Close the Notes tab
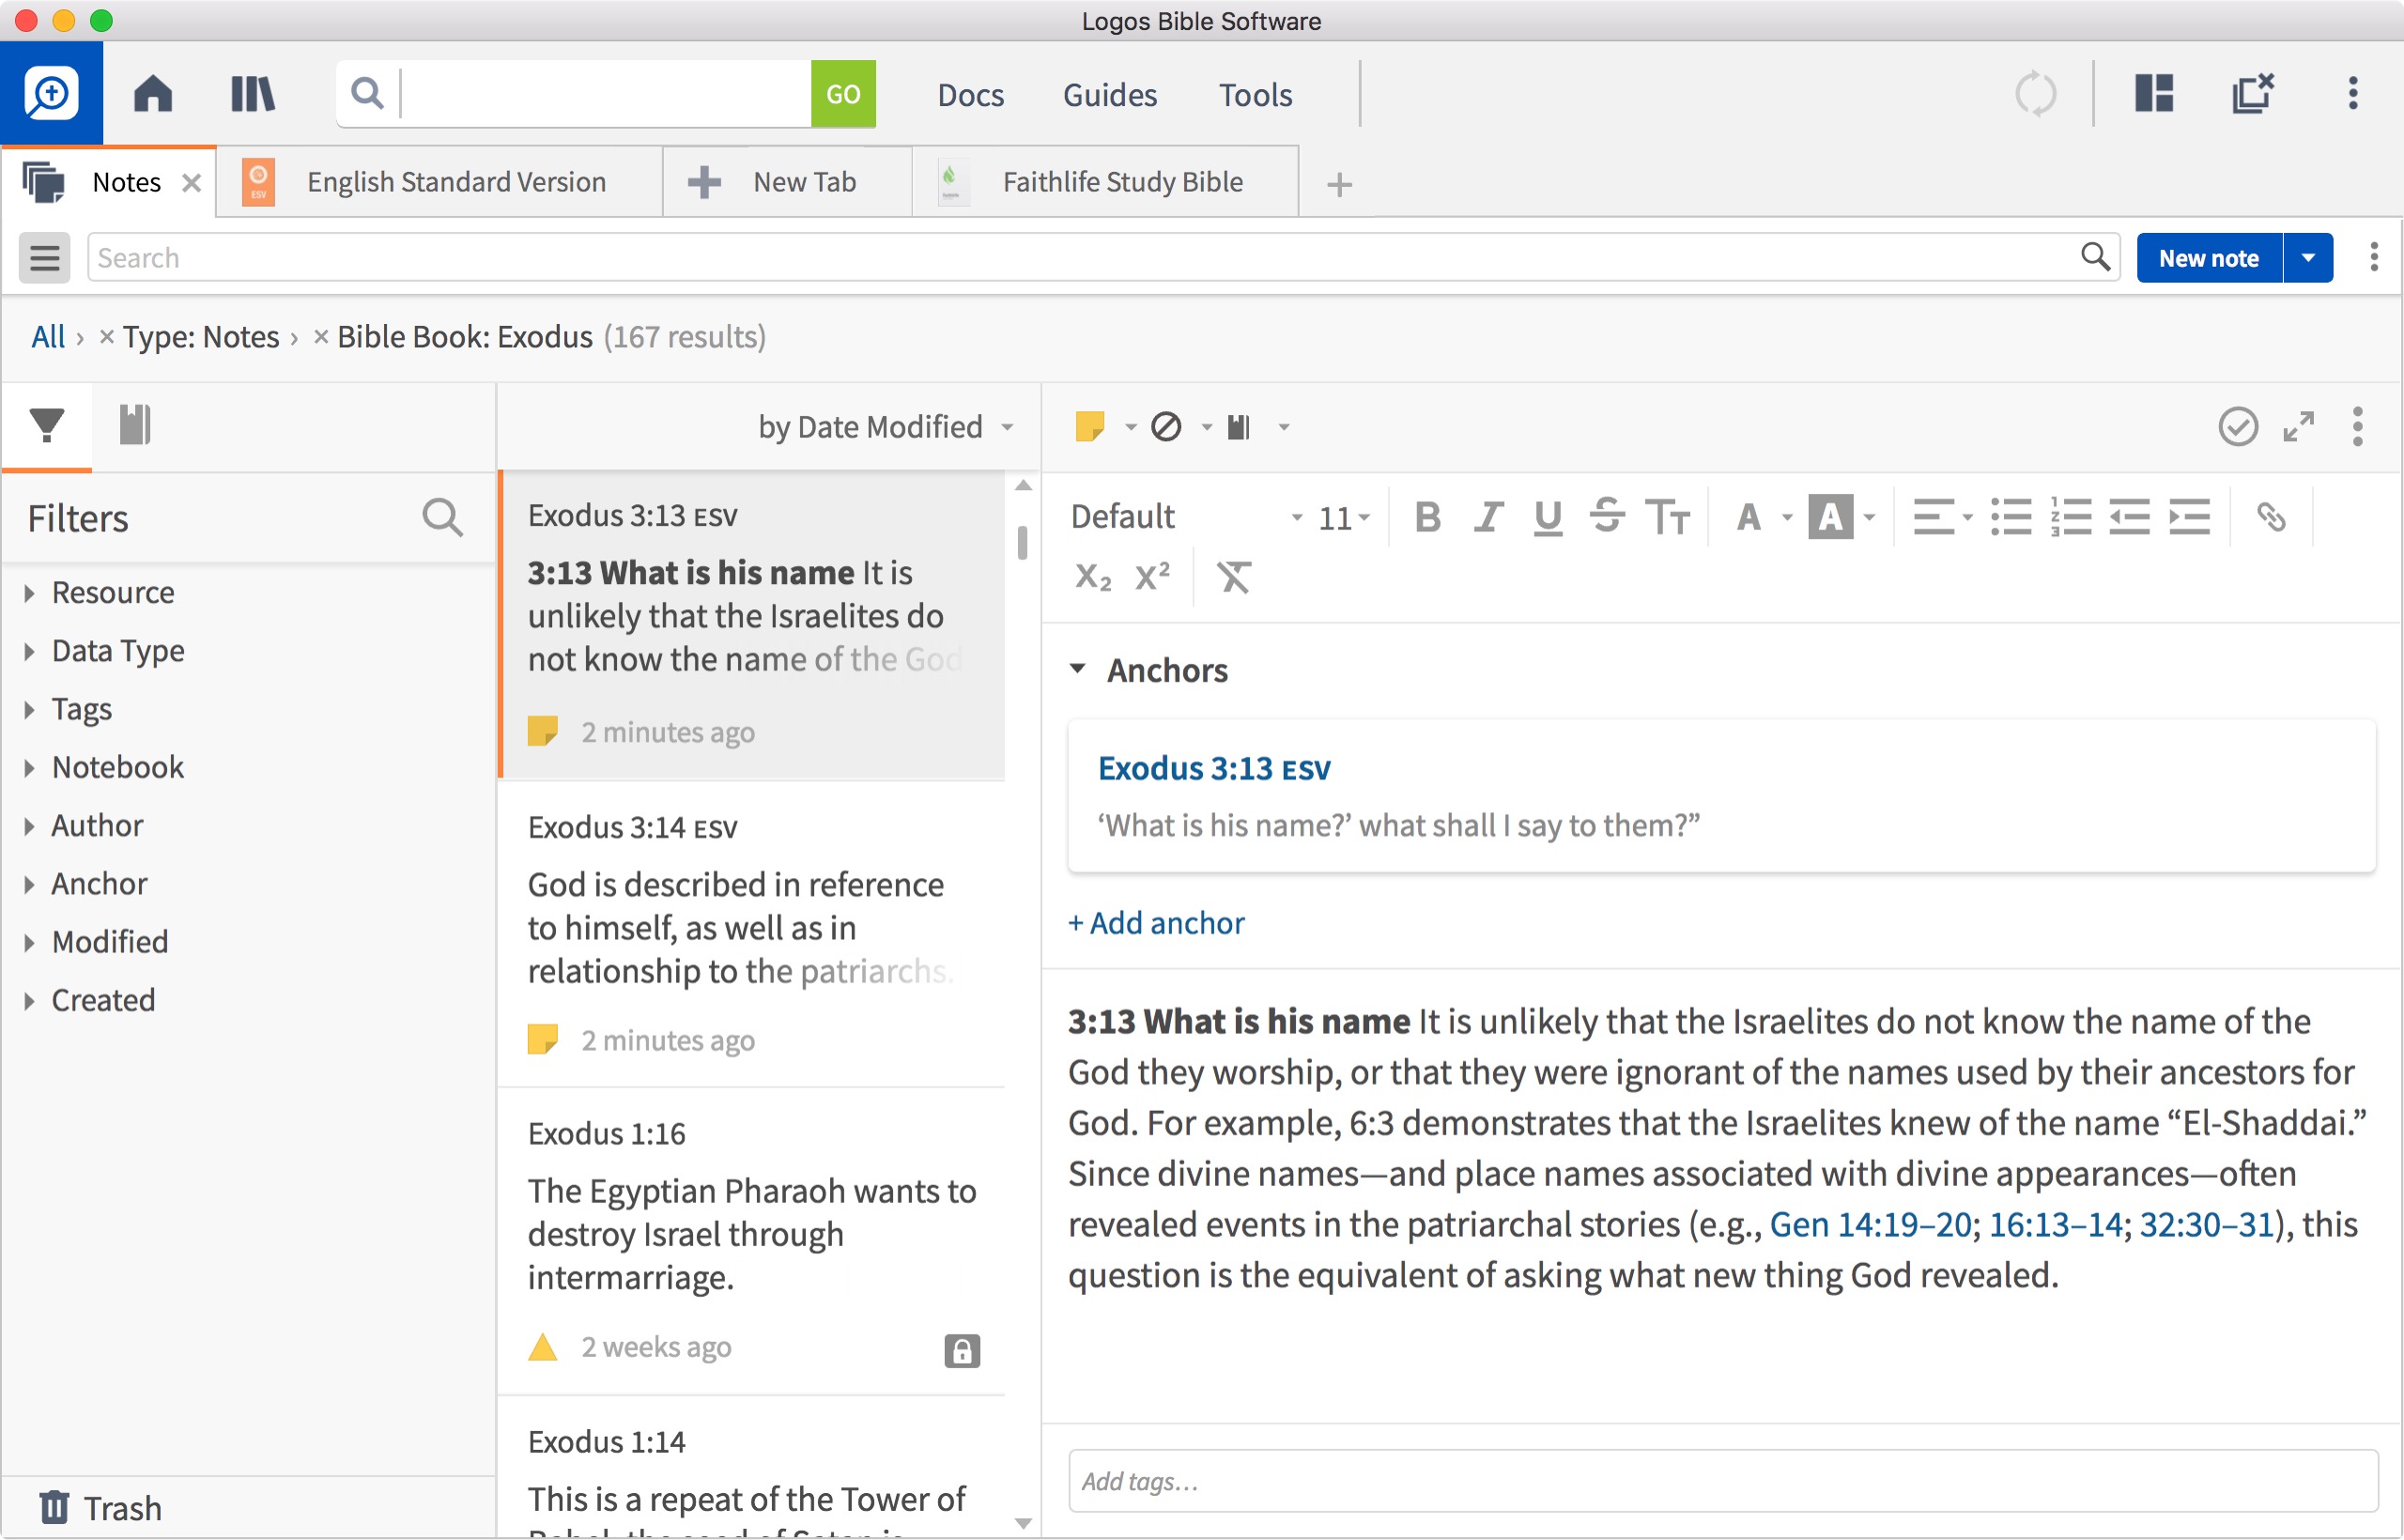 (x=191, y=183)
